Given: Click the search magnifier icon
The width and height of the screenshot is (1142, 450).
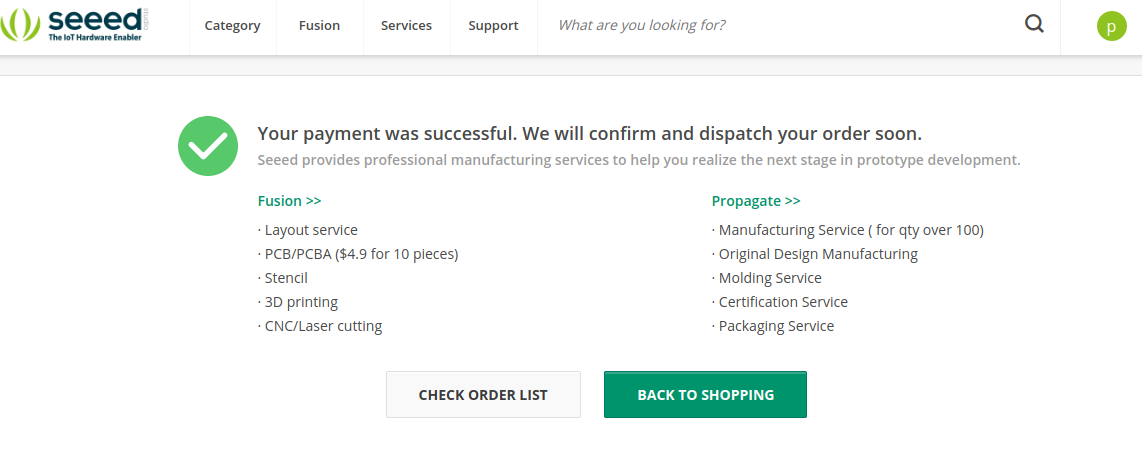Looking at the screenshot, I should pos(1034,24).
